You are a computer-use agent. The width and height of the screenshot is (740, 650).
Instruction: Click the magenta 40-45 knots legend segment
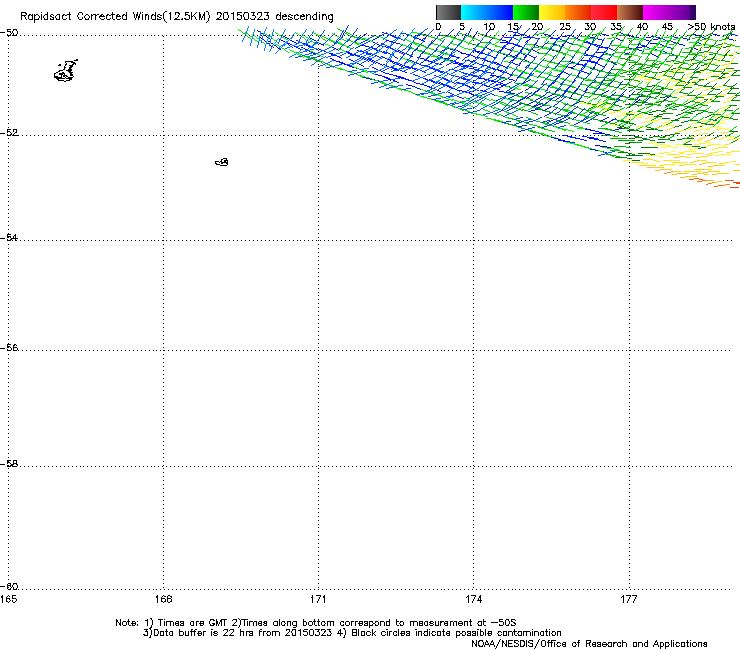(x=656, y=12)
